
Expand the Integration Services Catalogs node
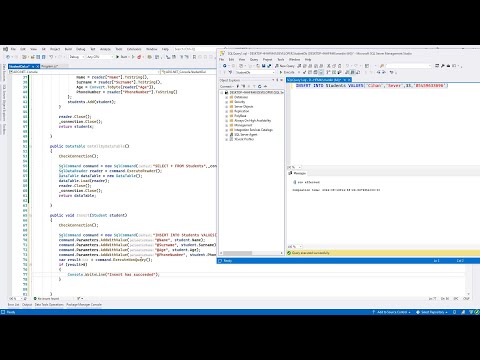pyautogui.click(x=227, y=130)
